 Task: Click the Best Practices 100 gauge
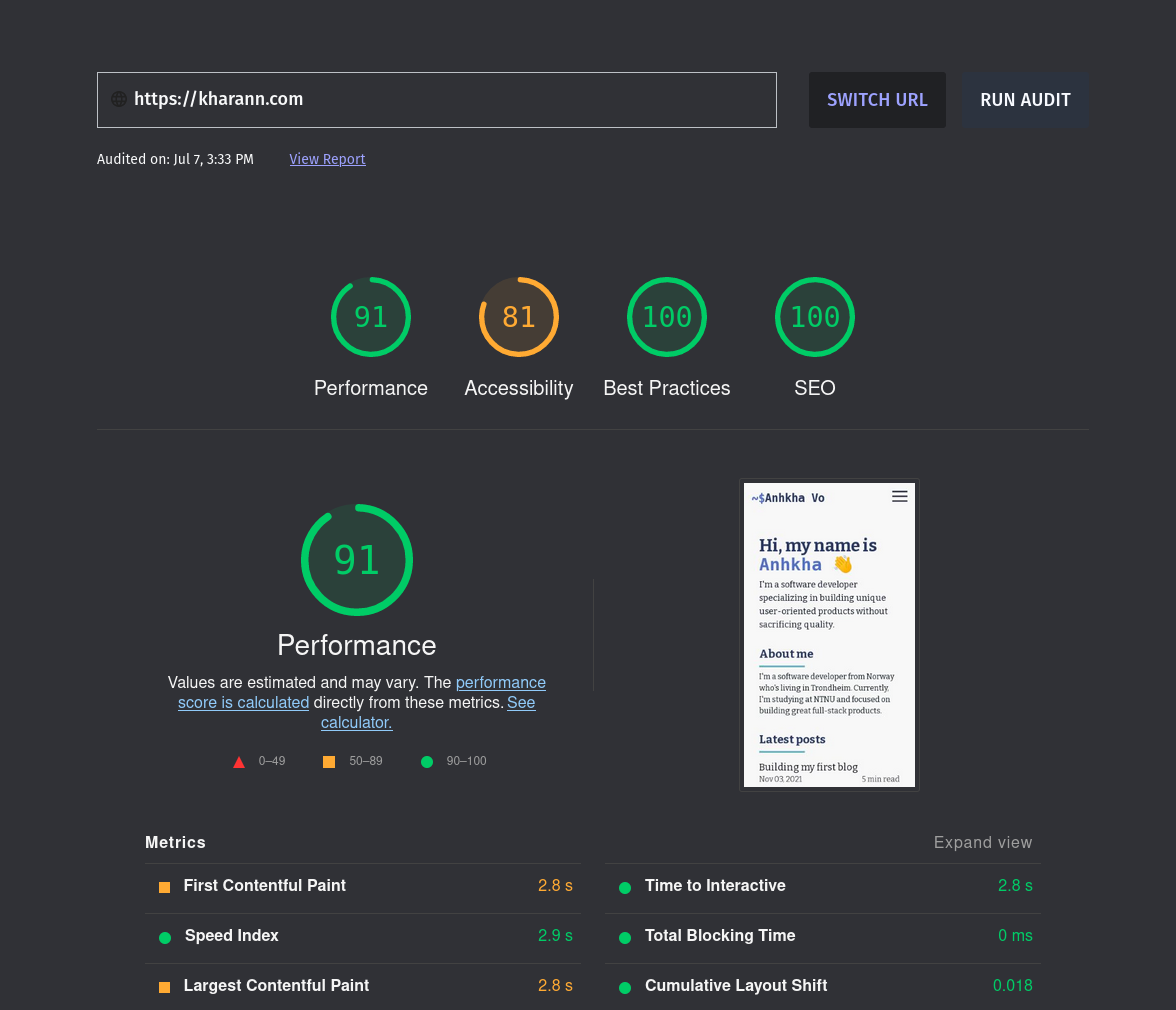click(x=666, y=317)
